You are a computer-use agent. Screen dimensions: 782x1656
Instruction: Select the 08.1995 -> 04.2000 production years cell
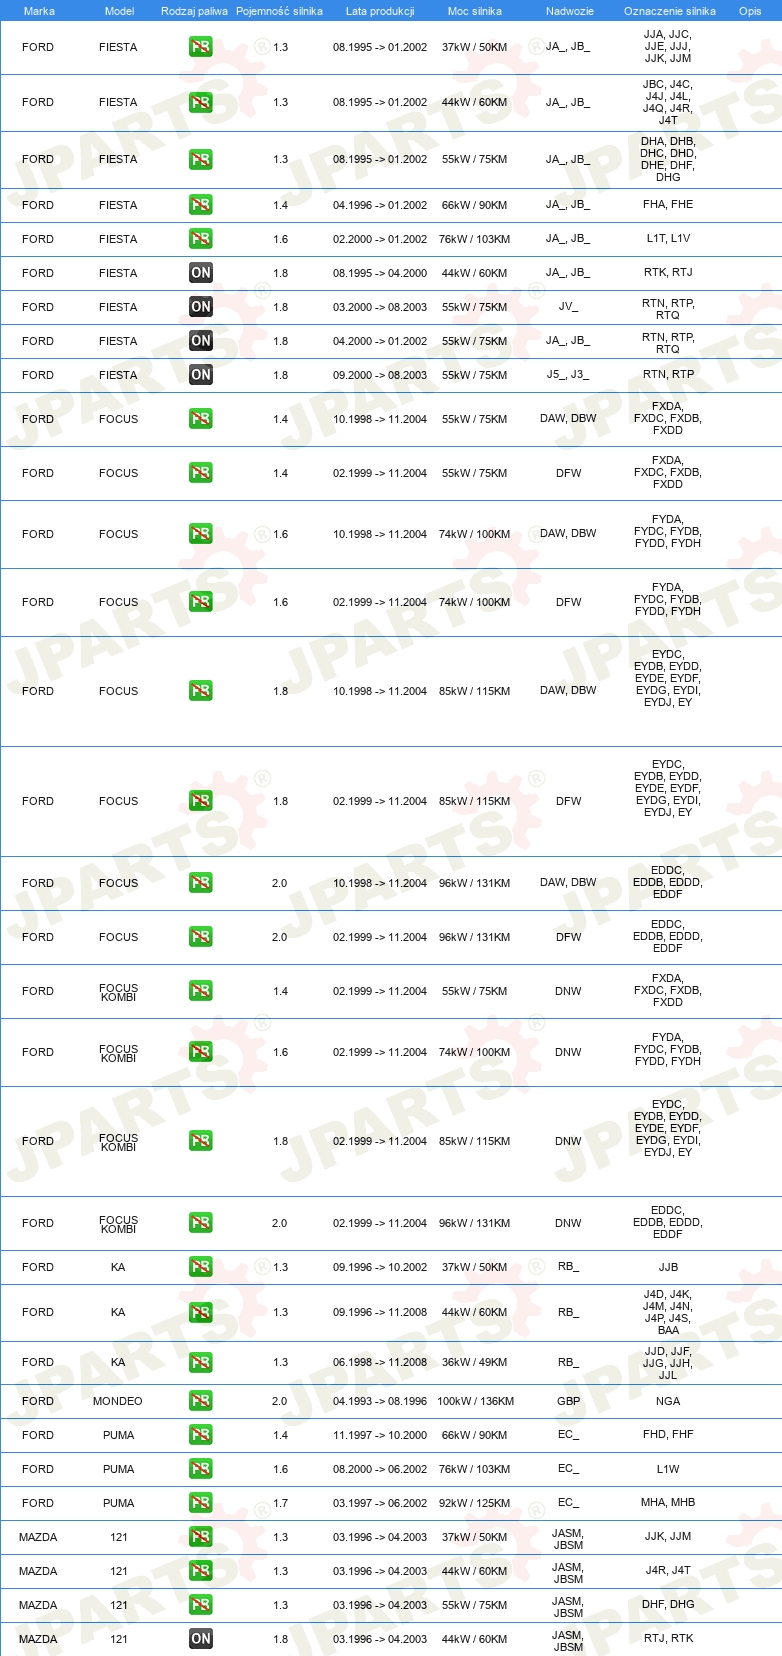pos(380,273)
